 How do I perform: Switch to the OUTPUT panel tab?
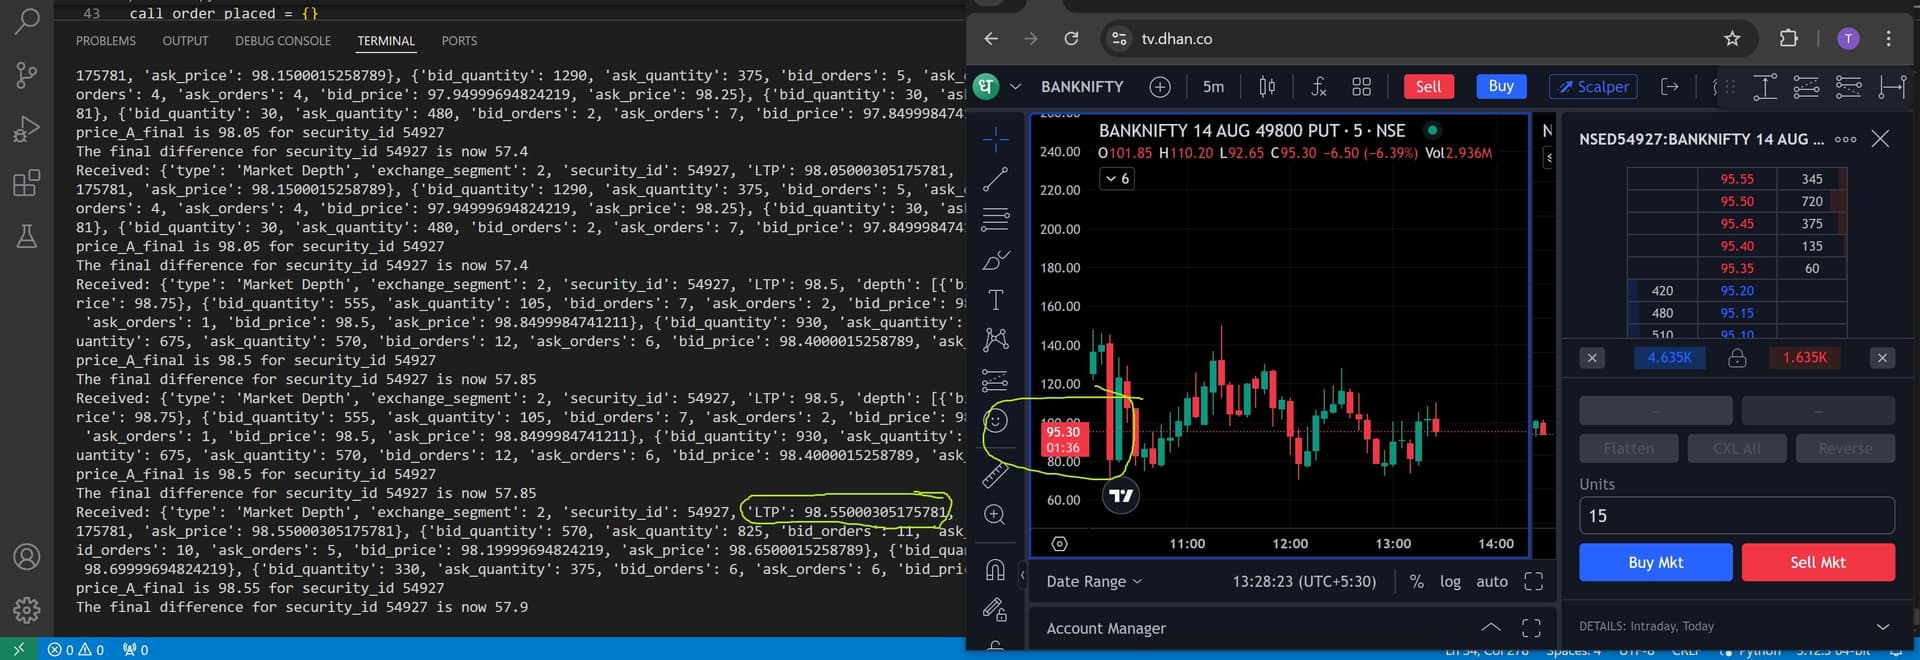point(185,41)
